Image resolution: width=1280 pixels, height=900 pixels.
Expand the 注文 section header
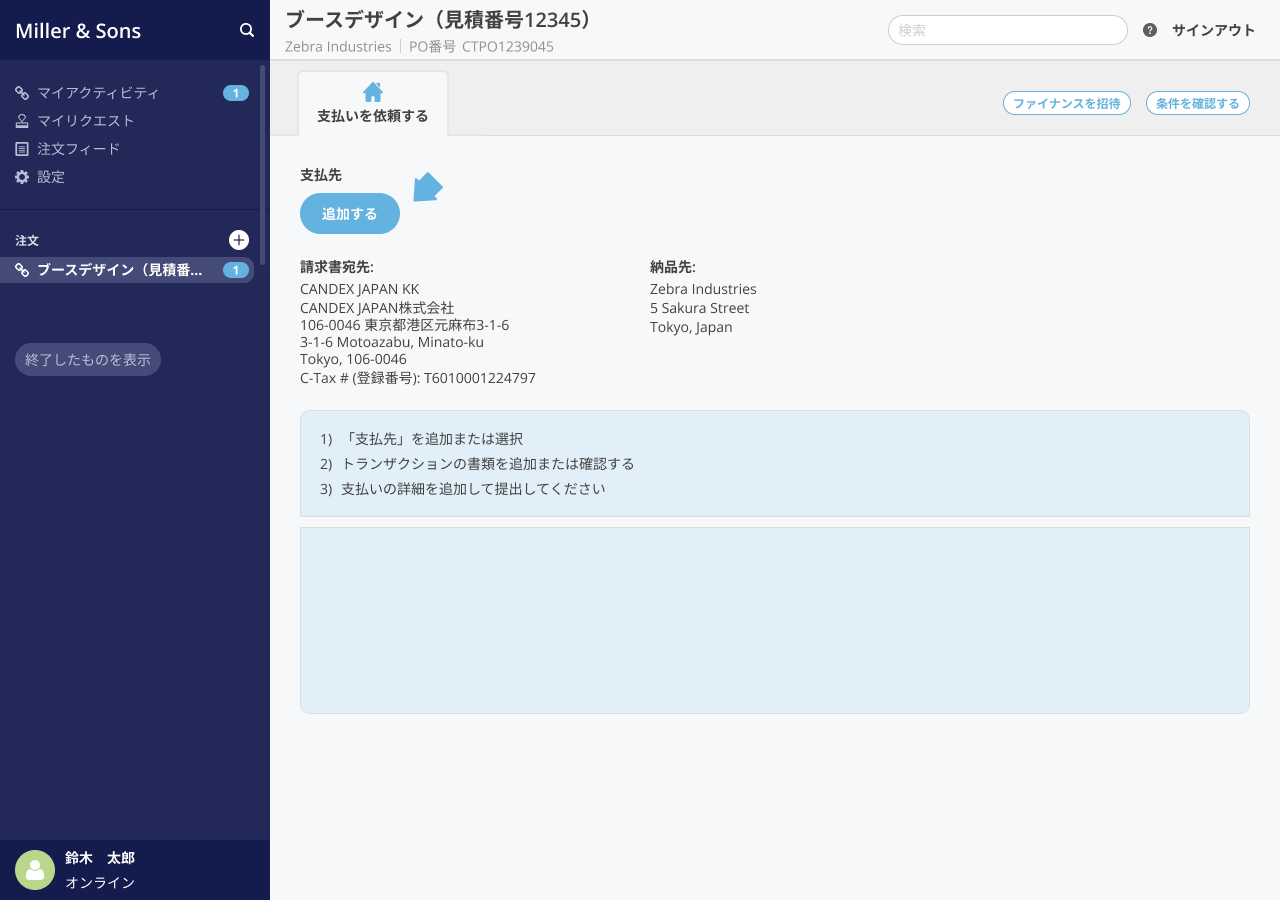26,240
